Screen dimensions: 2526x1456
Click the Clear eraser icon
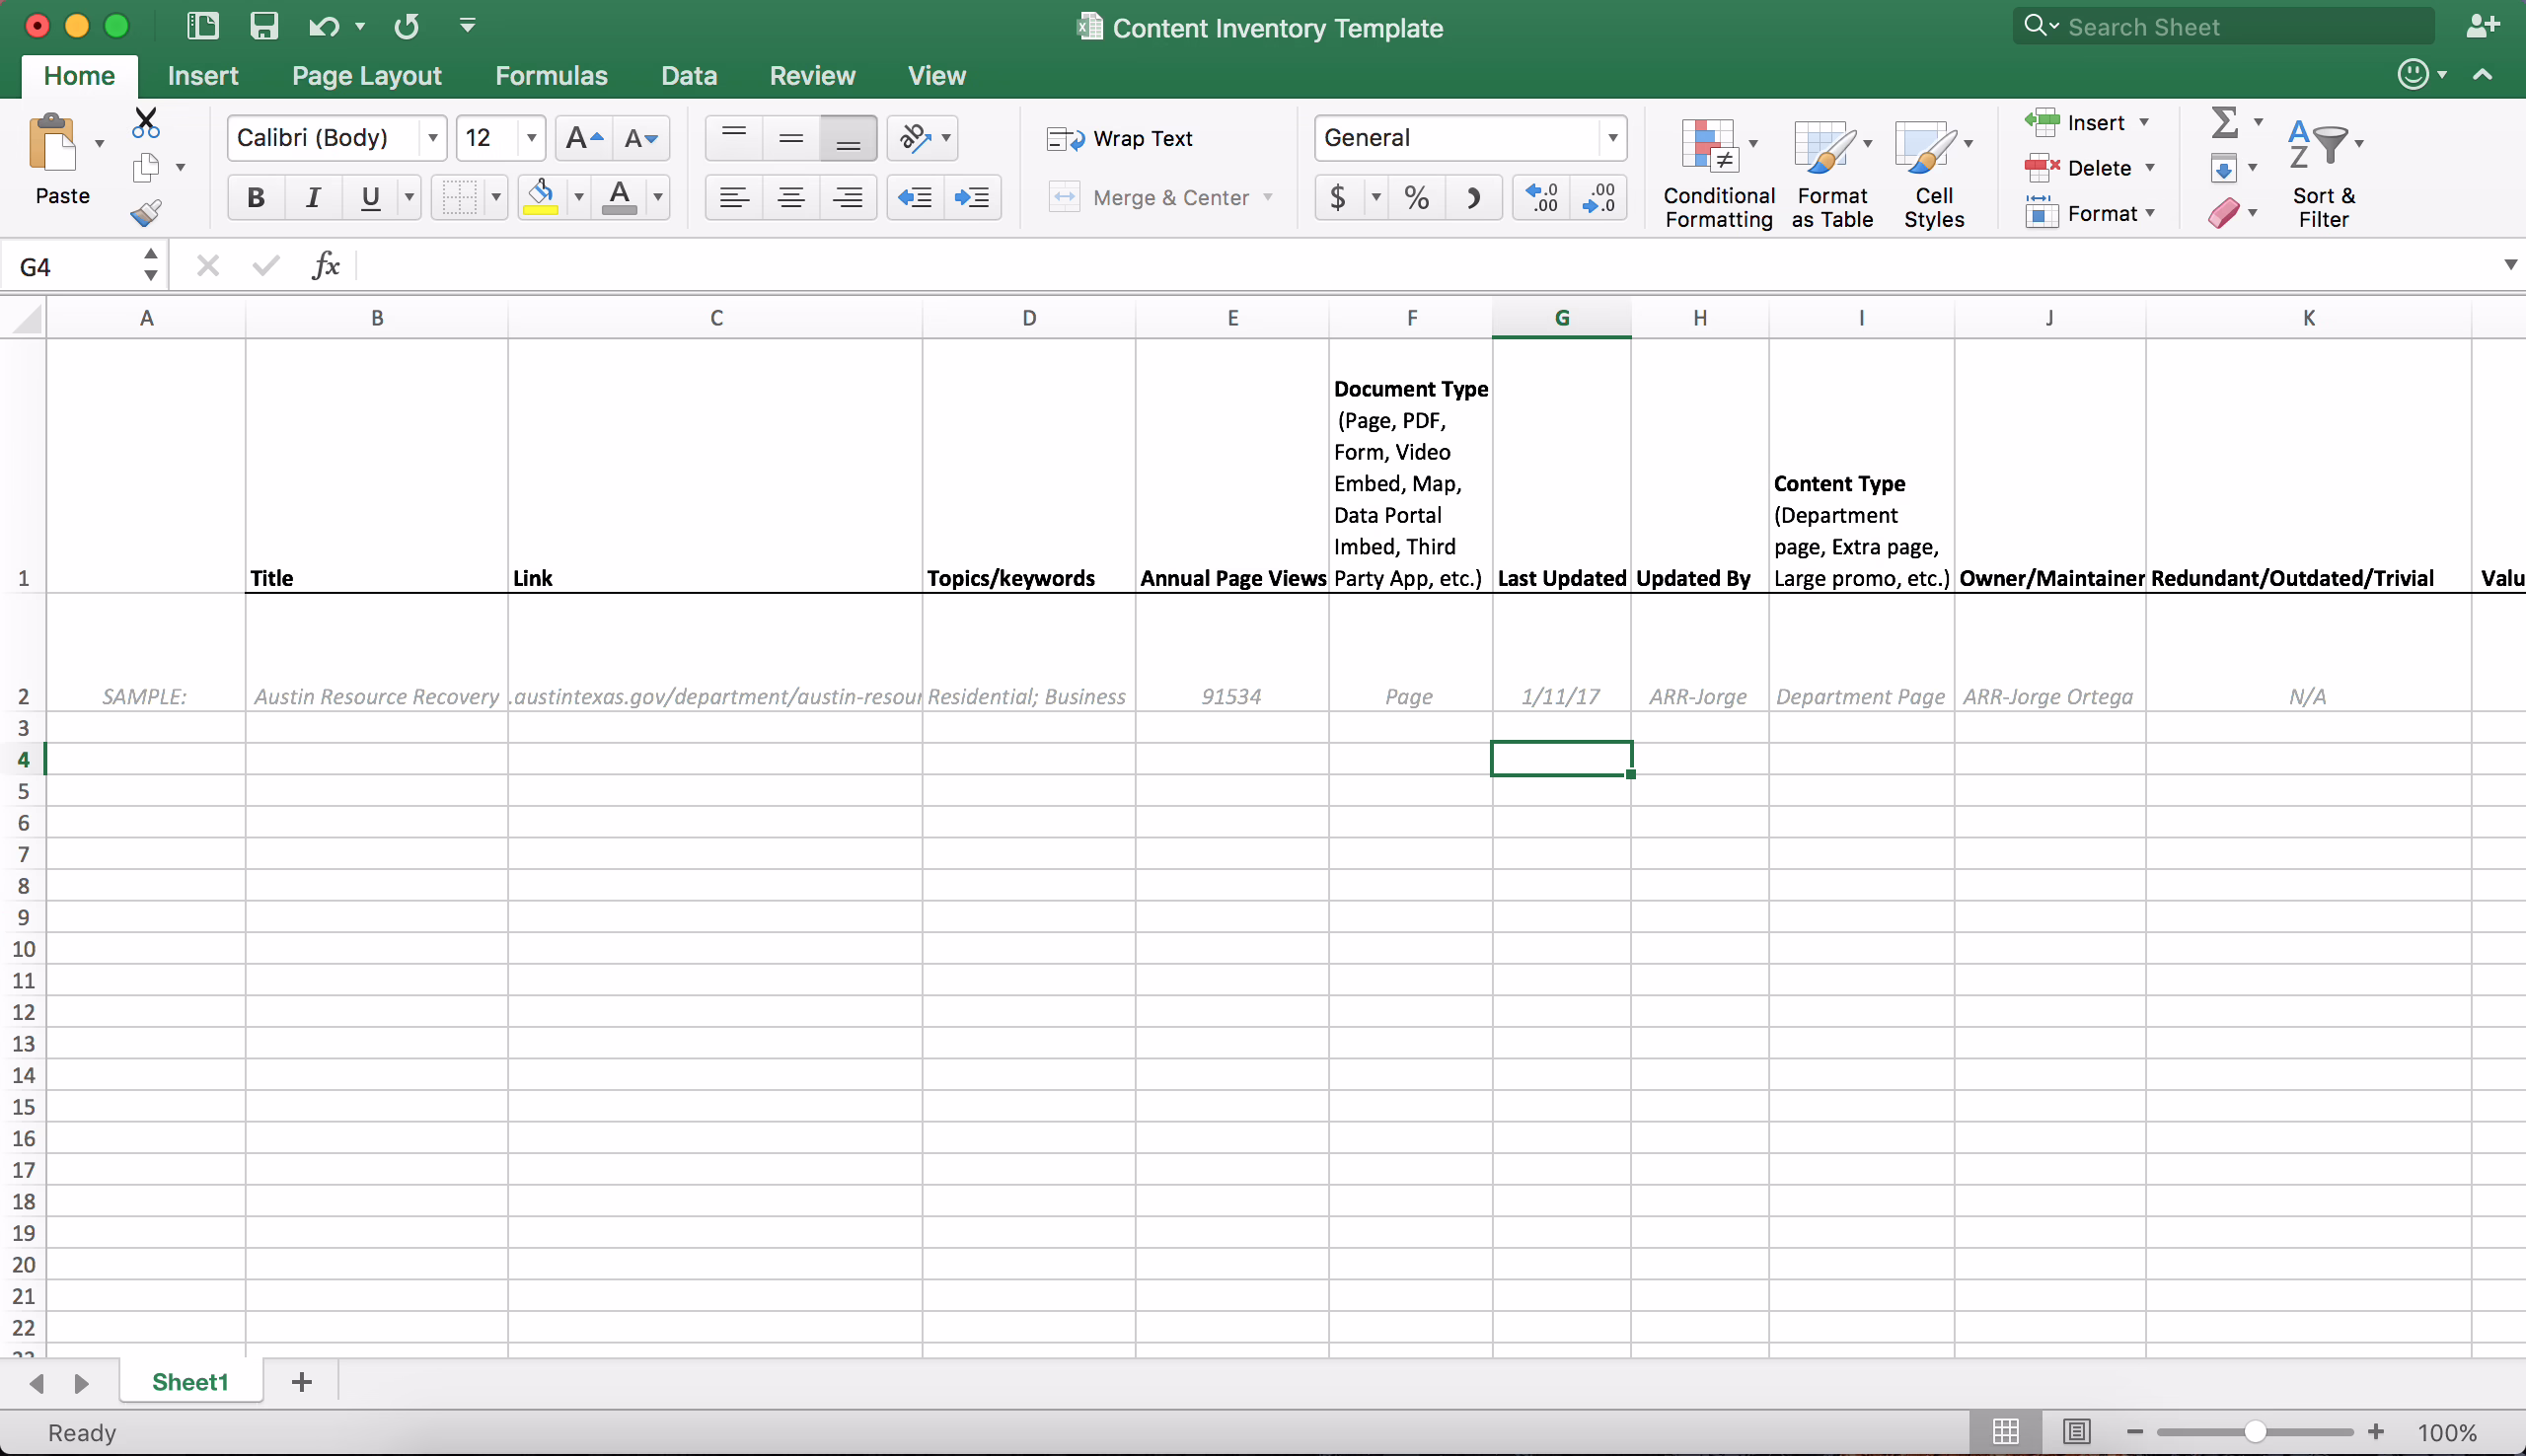pos(2223,212)
